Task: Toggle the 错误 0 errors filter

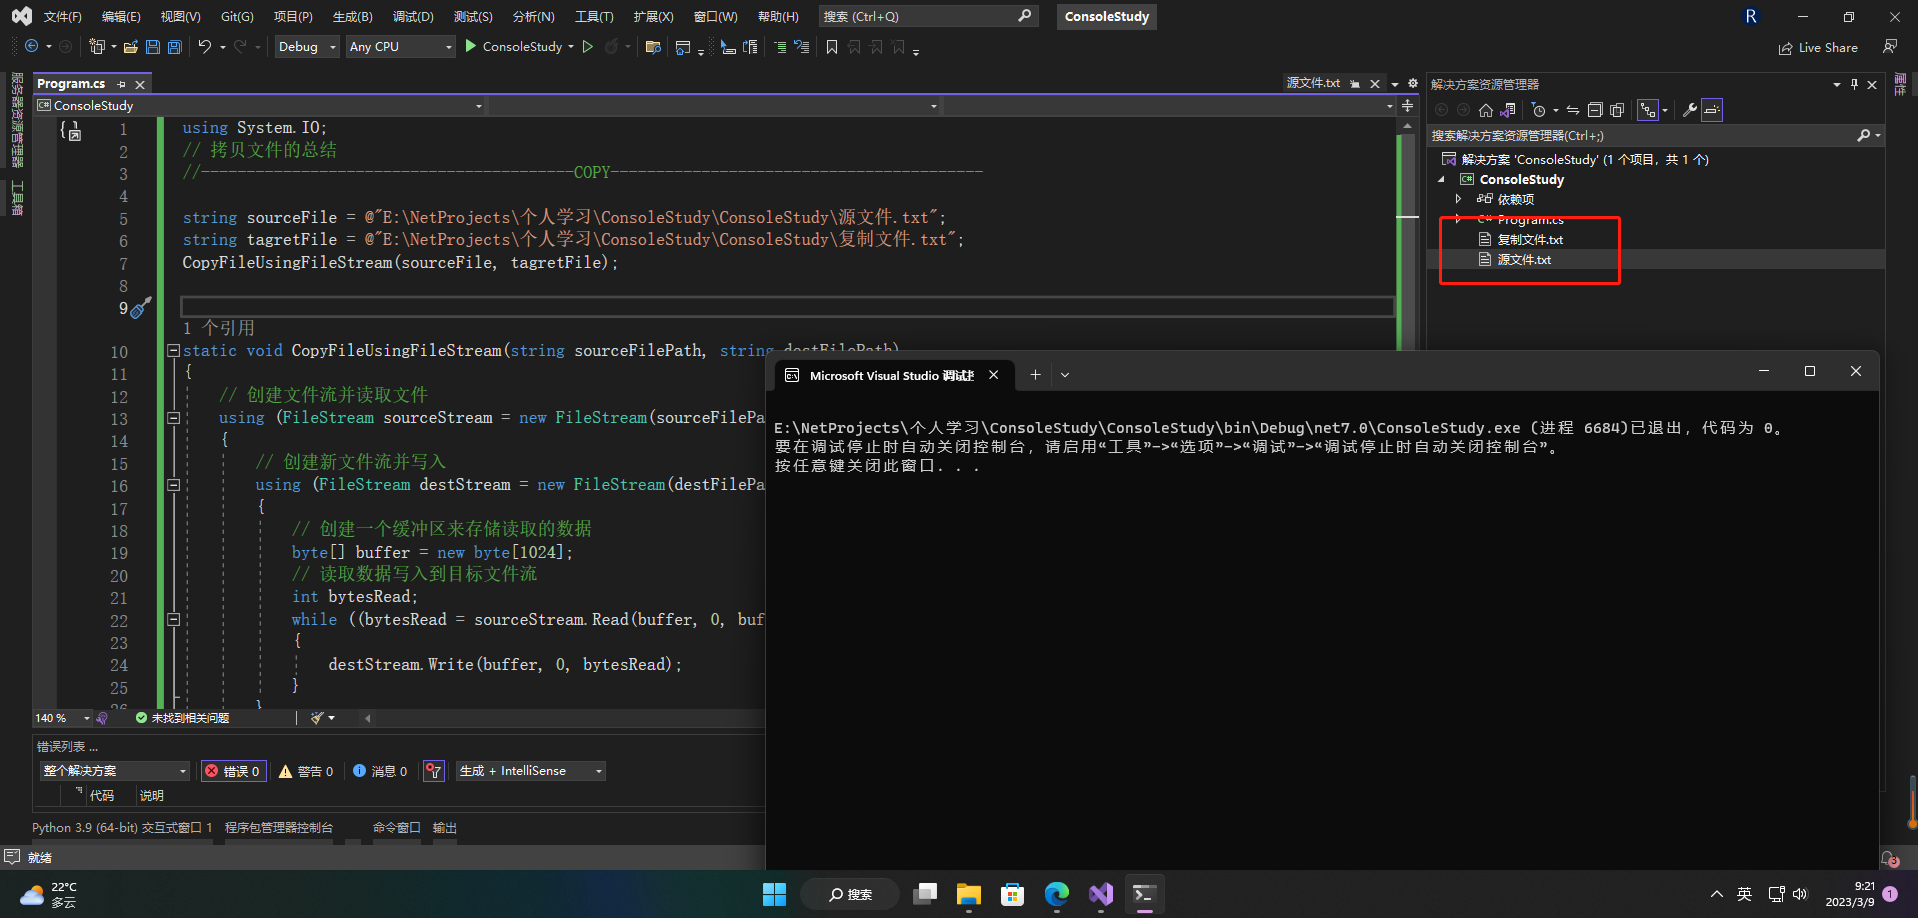Action: point(233,771)
